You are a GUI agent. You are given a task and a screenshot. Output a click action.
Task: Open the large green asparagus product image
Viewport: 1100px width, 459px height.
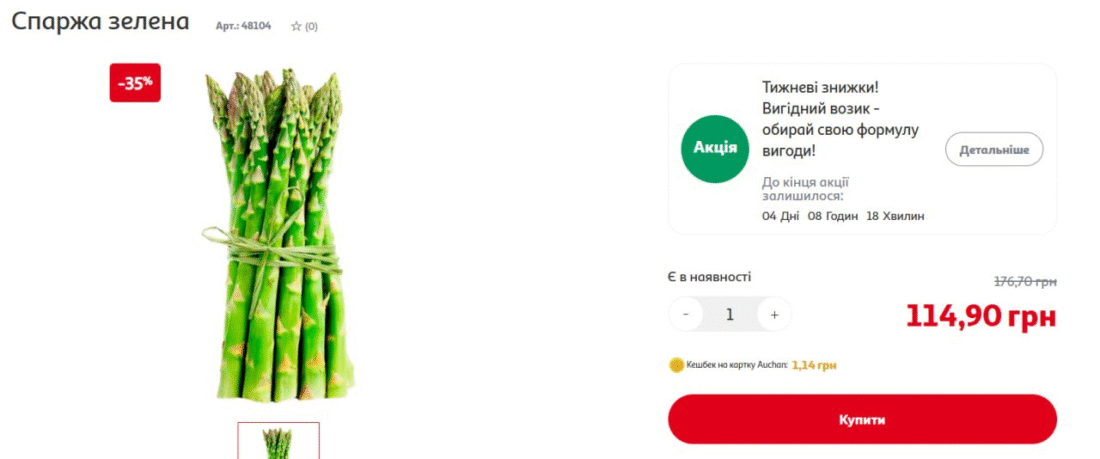pyautogui.click(x=277, y=235)
